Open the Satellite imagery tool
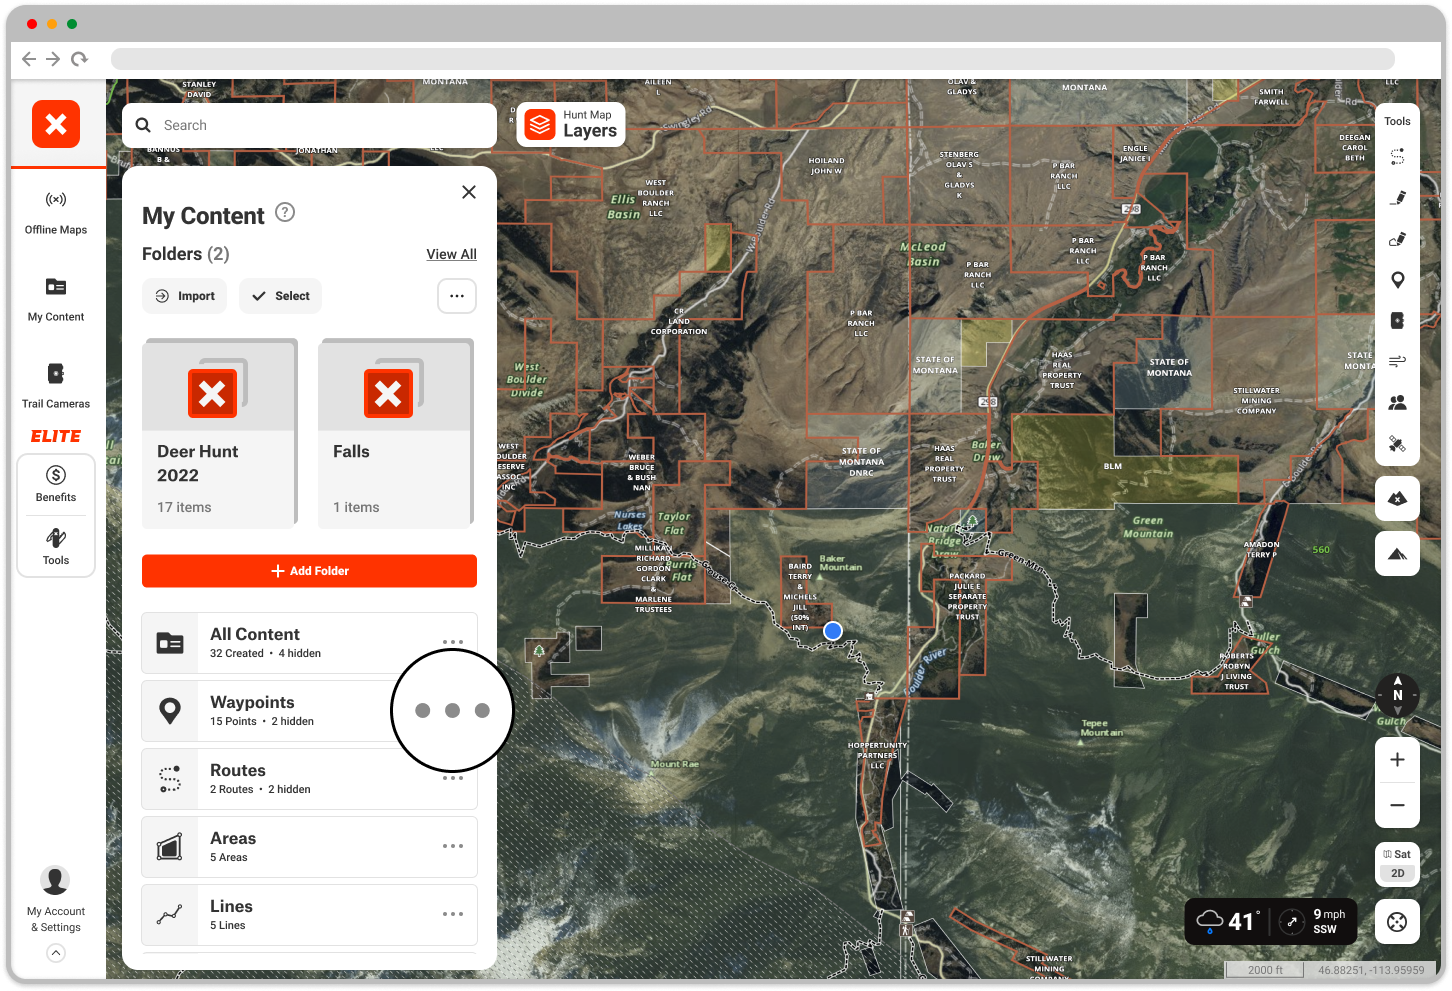Viewport: 1452px width, 991px height. click(1397, 444)
